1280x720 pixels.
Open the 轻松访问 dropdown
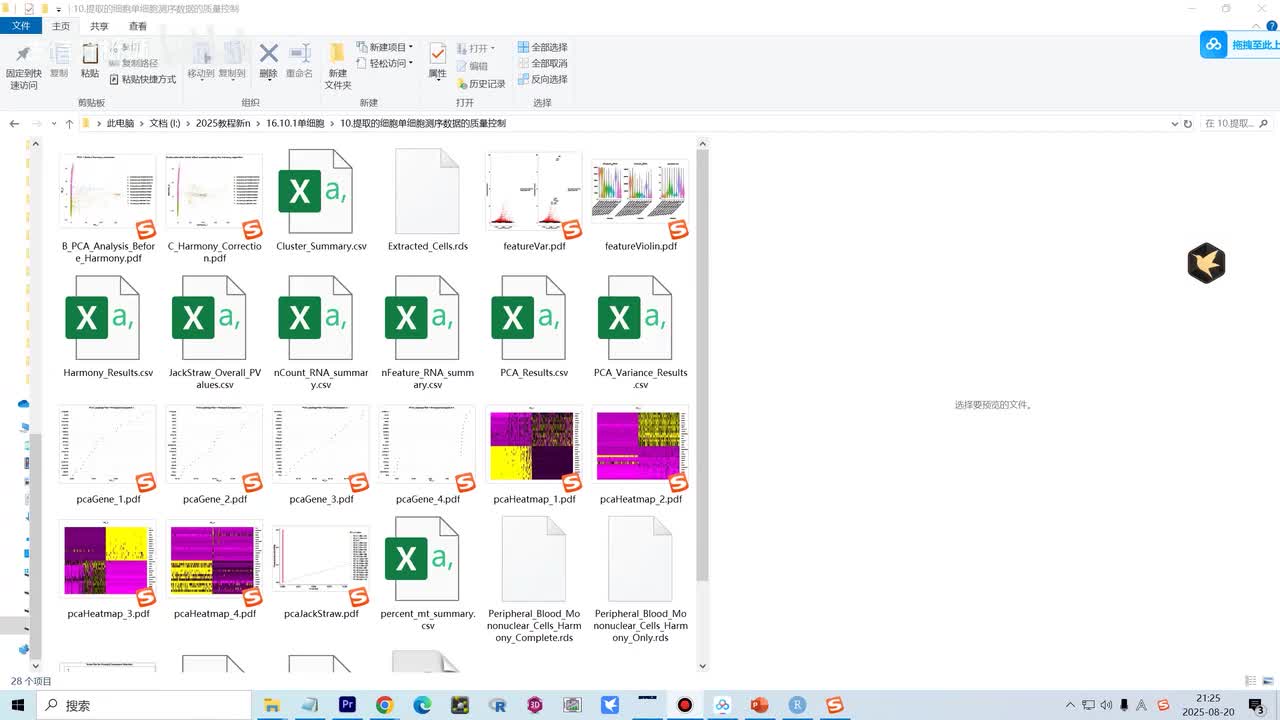tap(384, 63)
